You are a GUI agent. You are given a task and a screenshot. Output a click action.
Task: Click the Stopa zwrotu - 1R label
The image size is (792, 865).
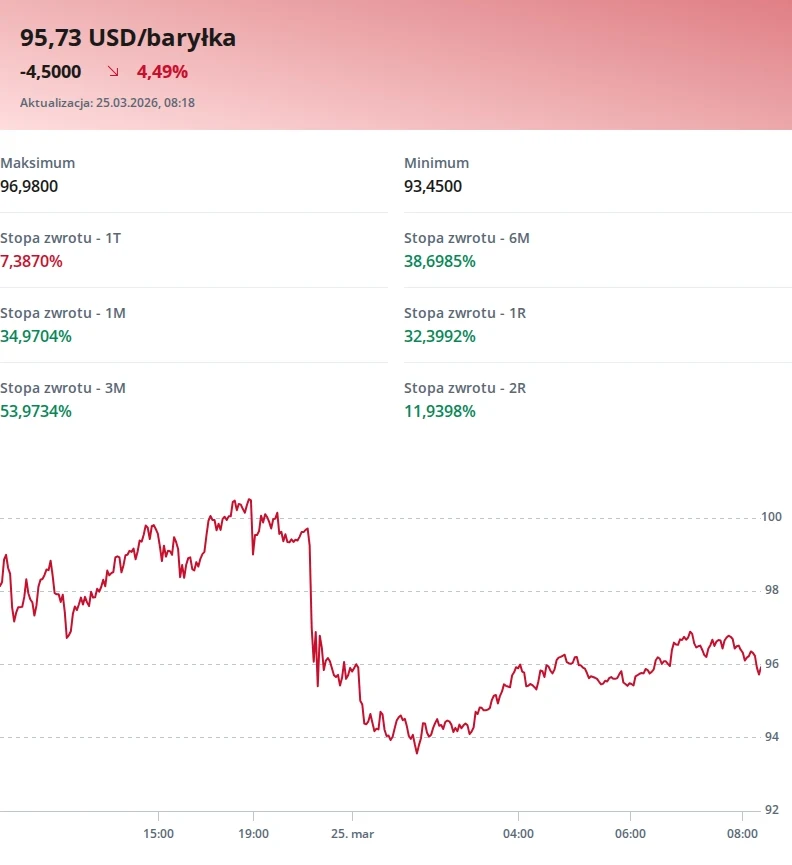coord(464,313)
